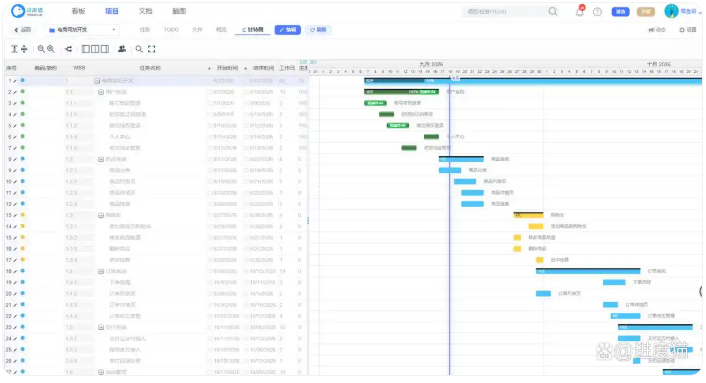The width and height of the screenshot is (706, 383).
Task: Tick end-date checkbox in row 2
Action: coord(246,92)
